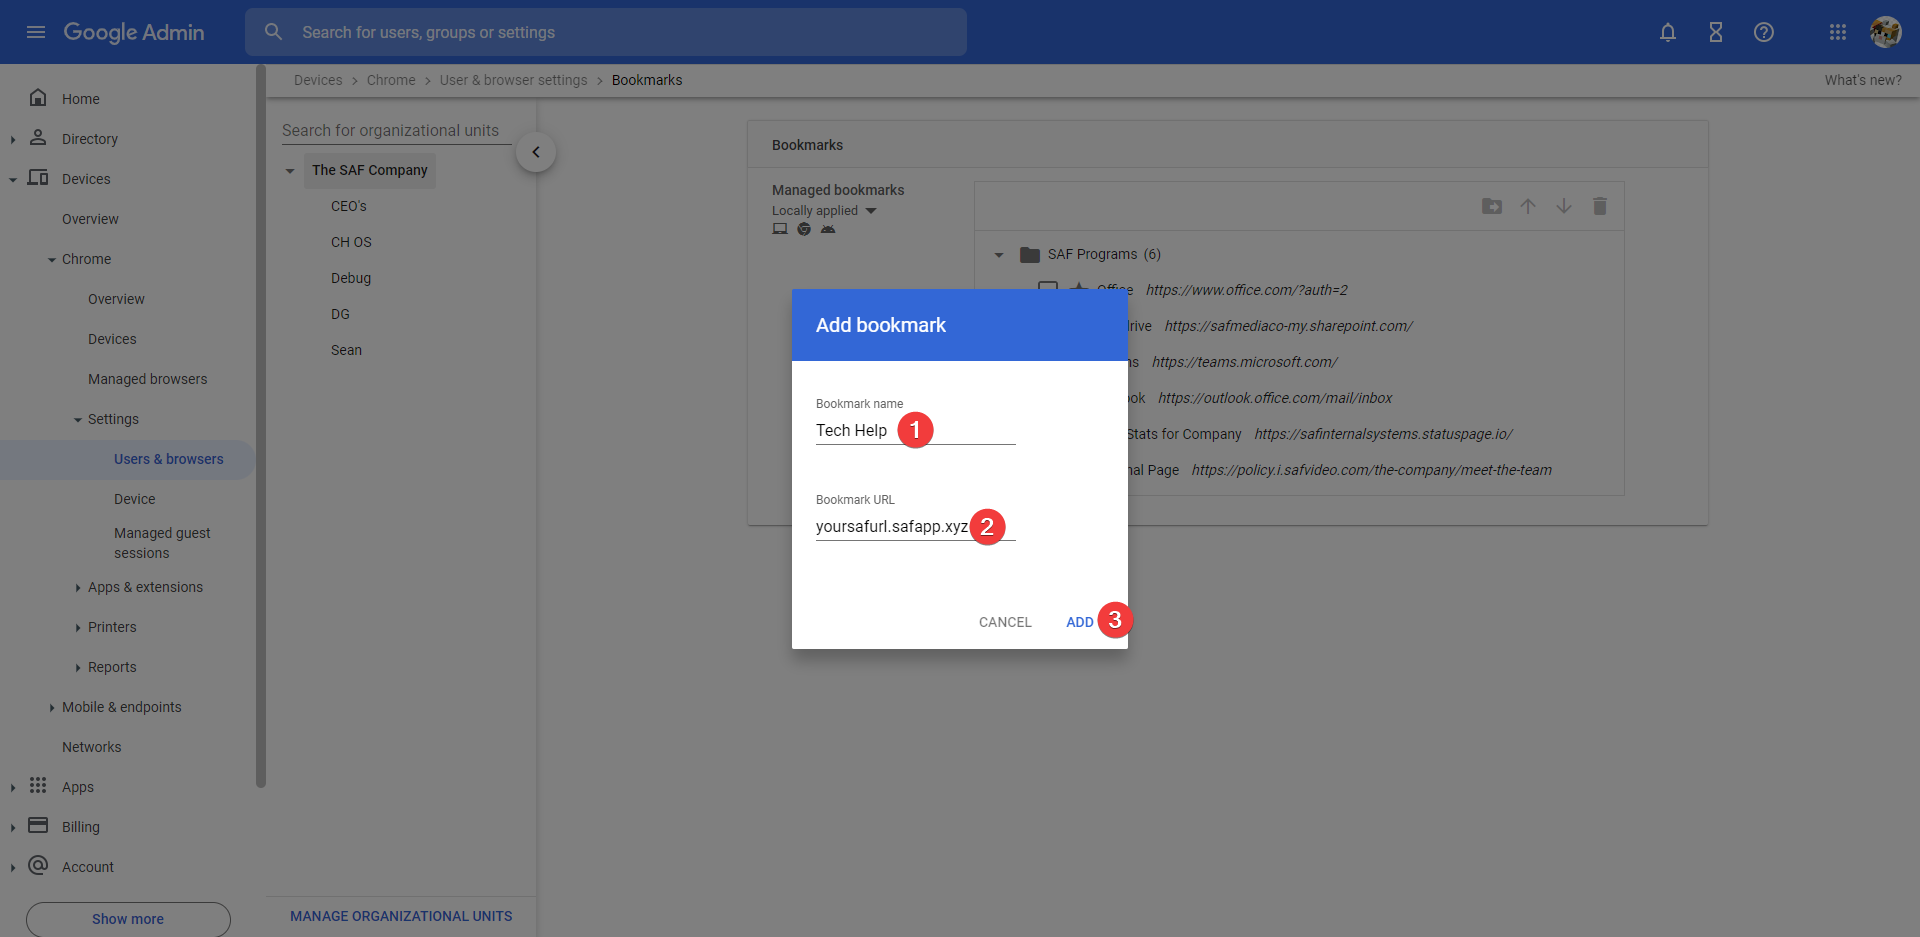
Task: Open the Google apps grid
Action: (1838, 32)
